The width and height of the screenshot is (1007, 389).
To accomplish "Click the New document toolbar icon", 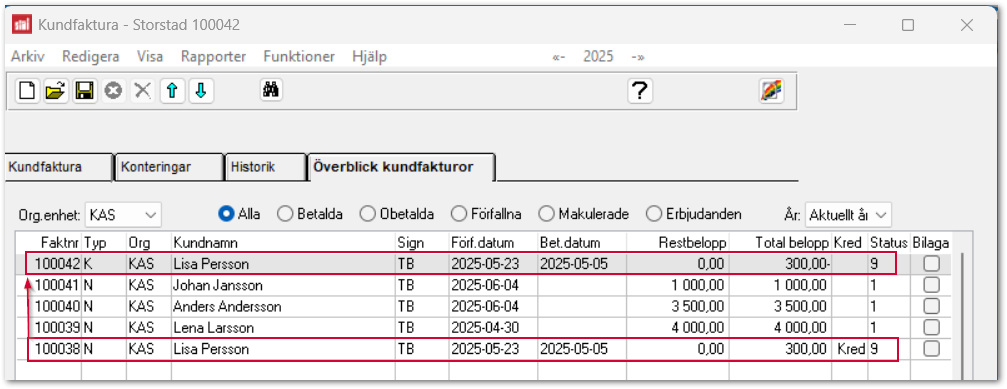I will point(27,91).
